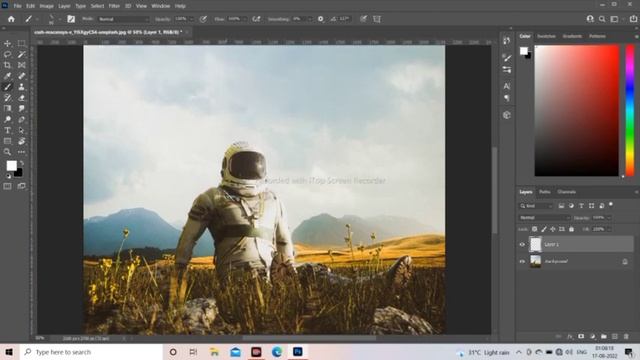Add a layer mask
Image resolution: width=640 pixels, height=360 pixels.
coord(581,337)
